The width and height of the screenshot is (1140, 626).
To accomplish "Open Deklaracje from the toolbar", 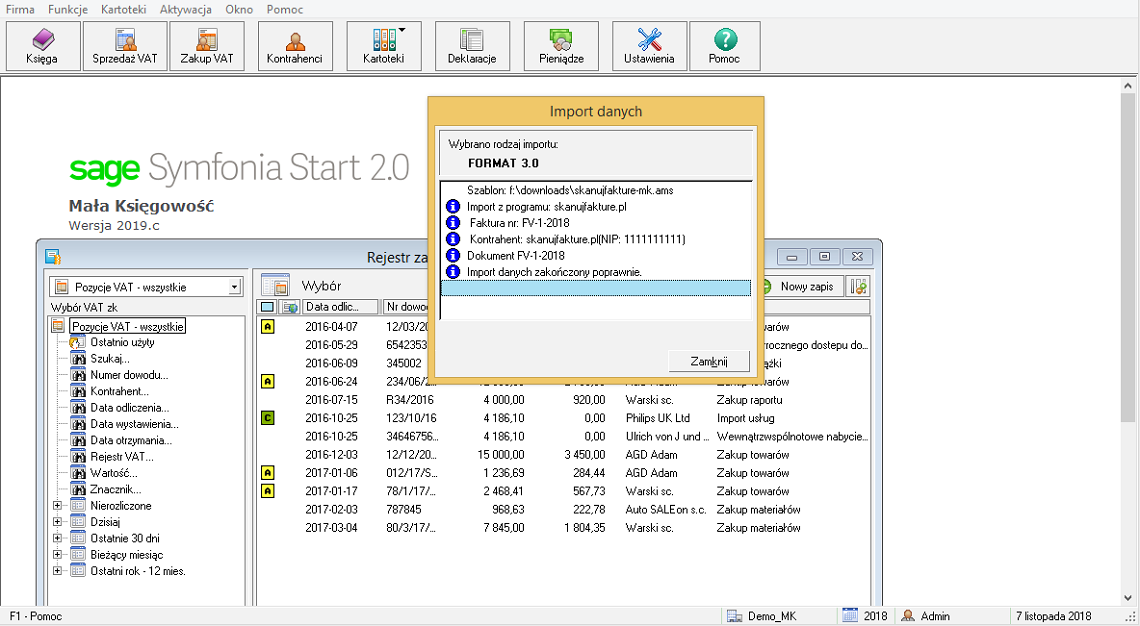I will click(472, 46).
